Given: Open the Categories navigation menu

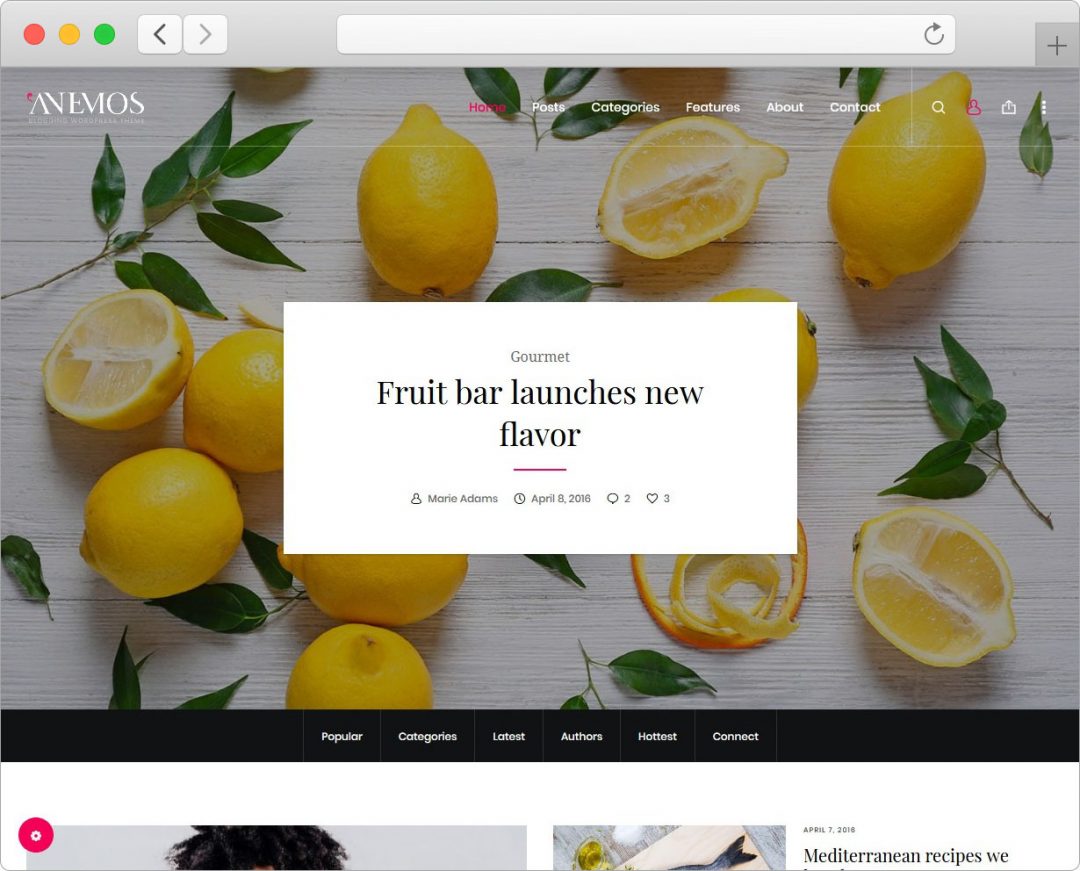Looking at the screenshot, I should click(x=625, y=107).
